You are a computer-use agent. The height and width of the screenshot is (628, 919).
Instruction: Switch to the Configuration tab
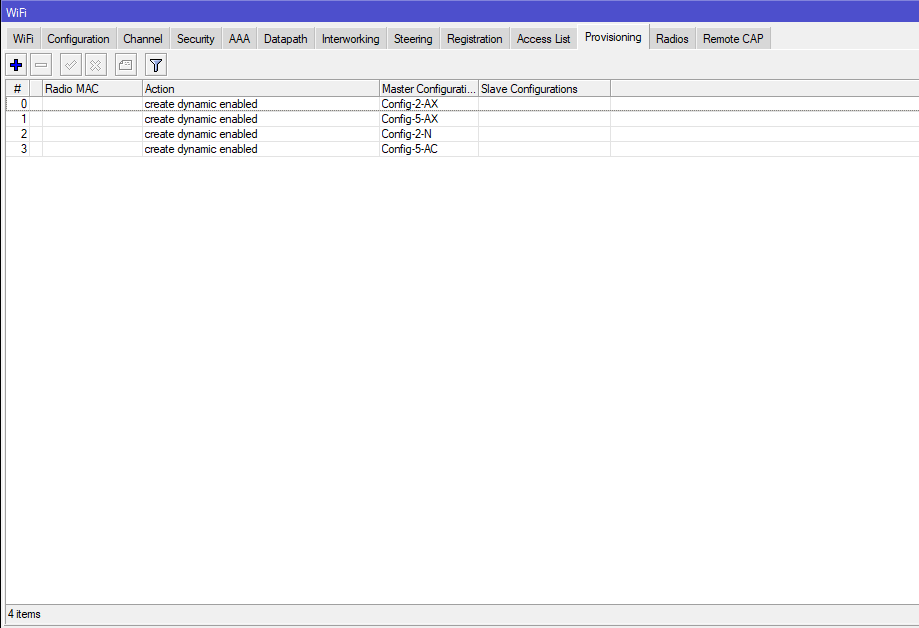pyautogui.click(x=78, y=39)
